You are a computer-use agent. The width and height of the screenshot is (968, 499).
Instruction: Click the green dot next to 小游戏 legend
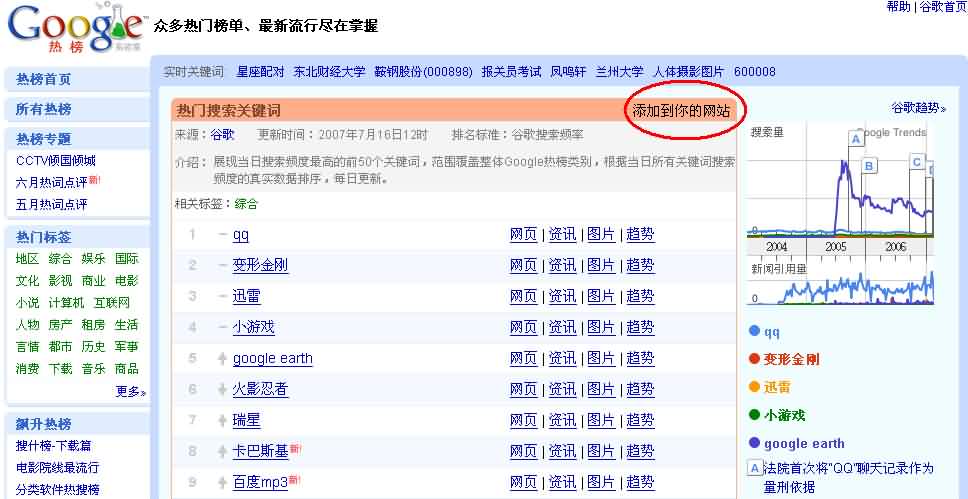[754, 415]
